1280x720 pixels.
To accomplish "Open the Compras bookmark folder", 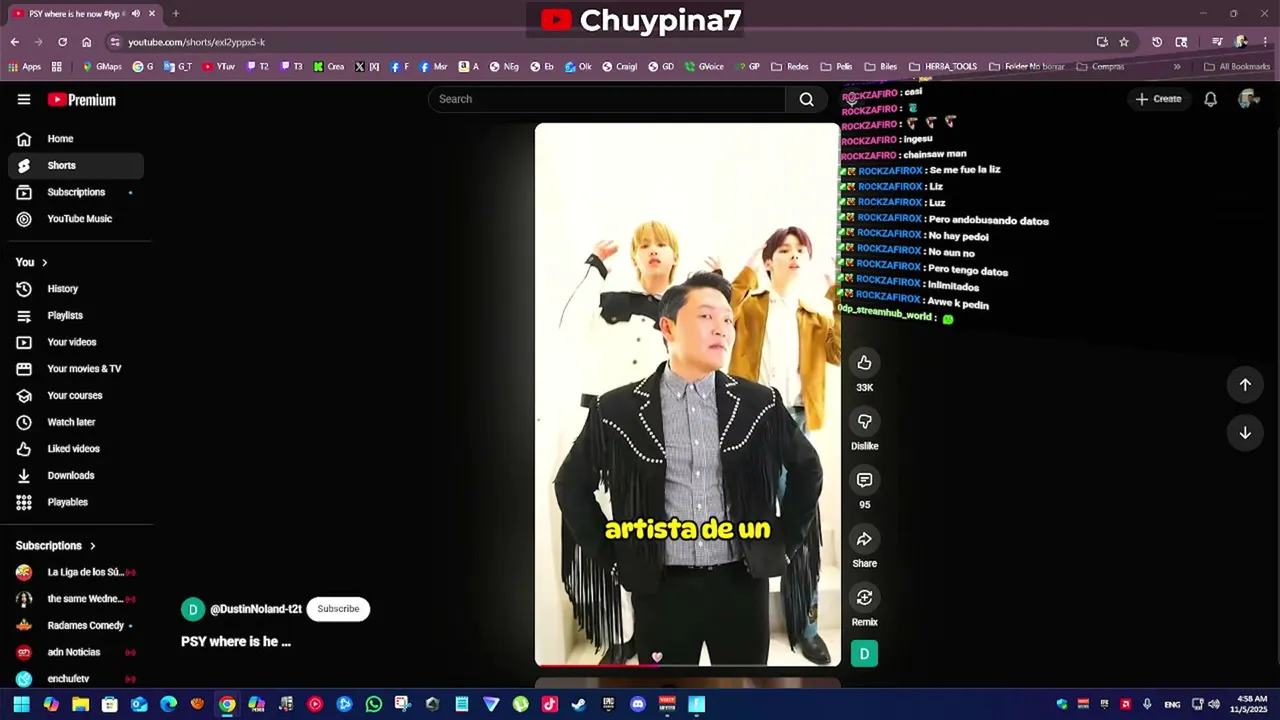I will pos(1100,67).
